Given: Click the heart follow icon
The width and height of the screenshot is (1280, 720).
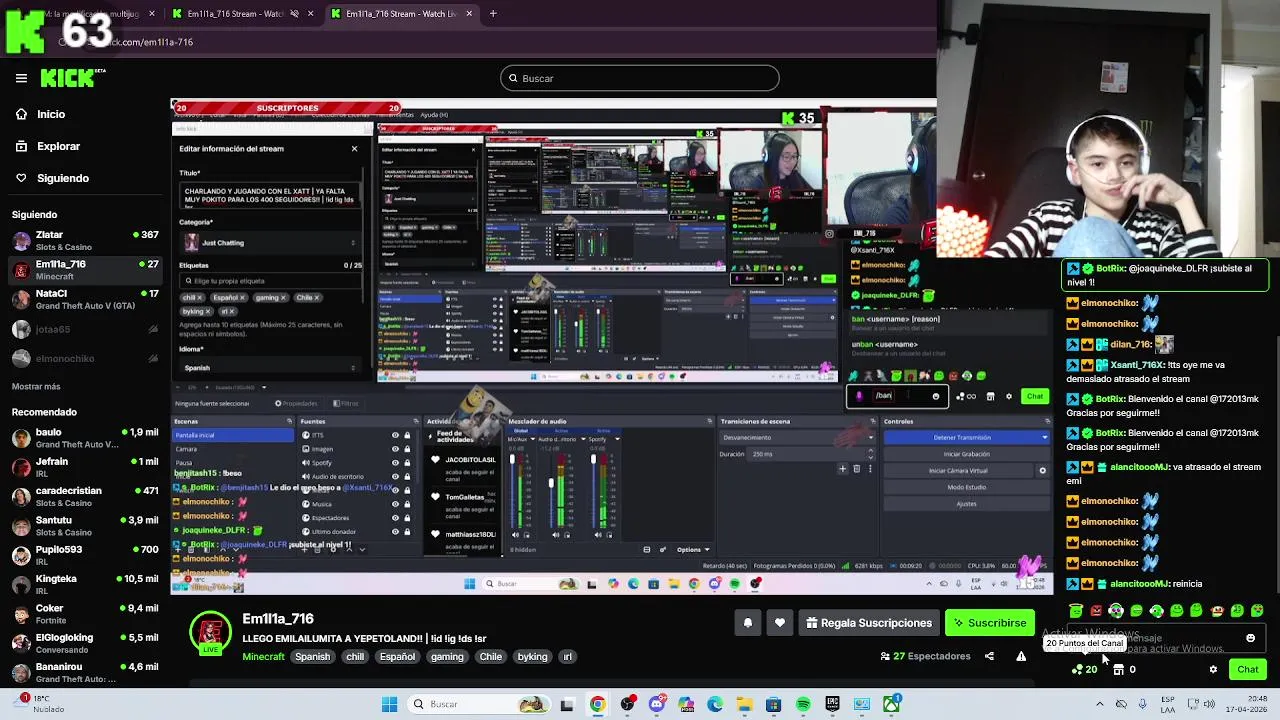Looking at the screenshot, I should pyautogui.click(x=780, y=623).
